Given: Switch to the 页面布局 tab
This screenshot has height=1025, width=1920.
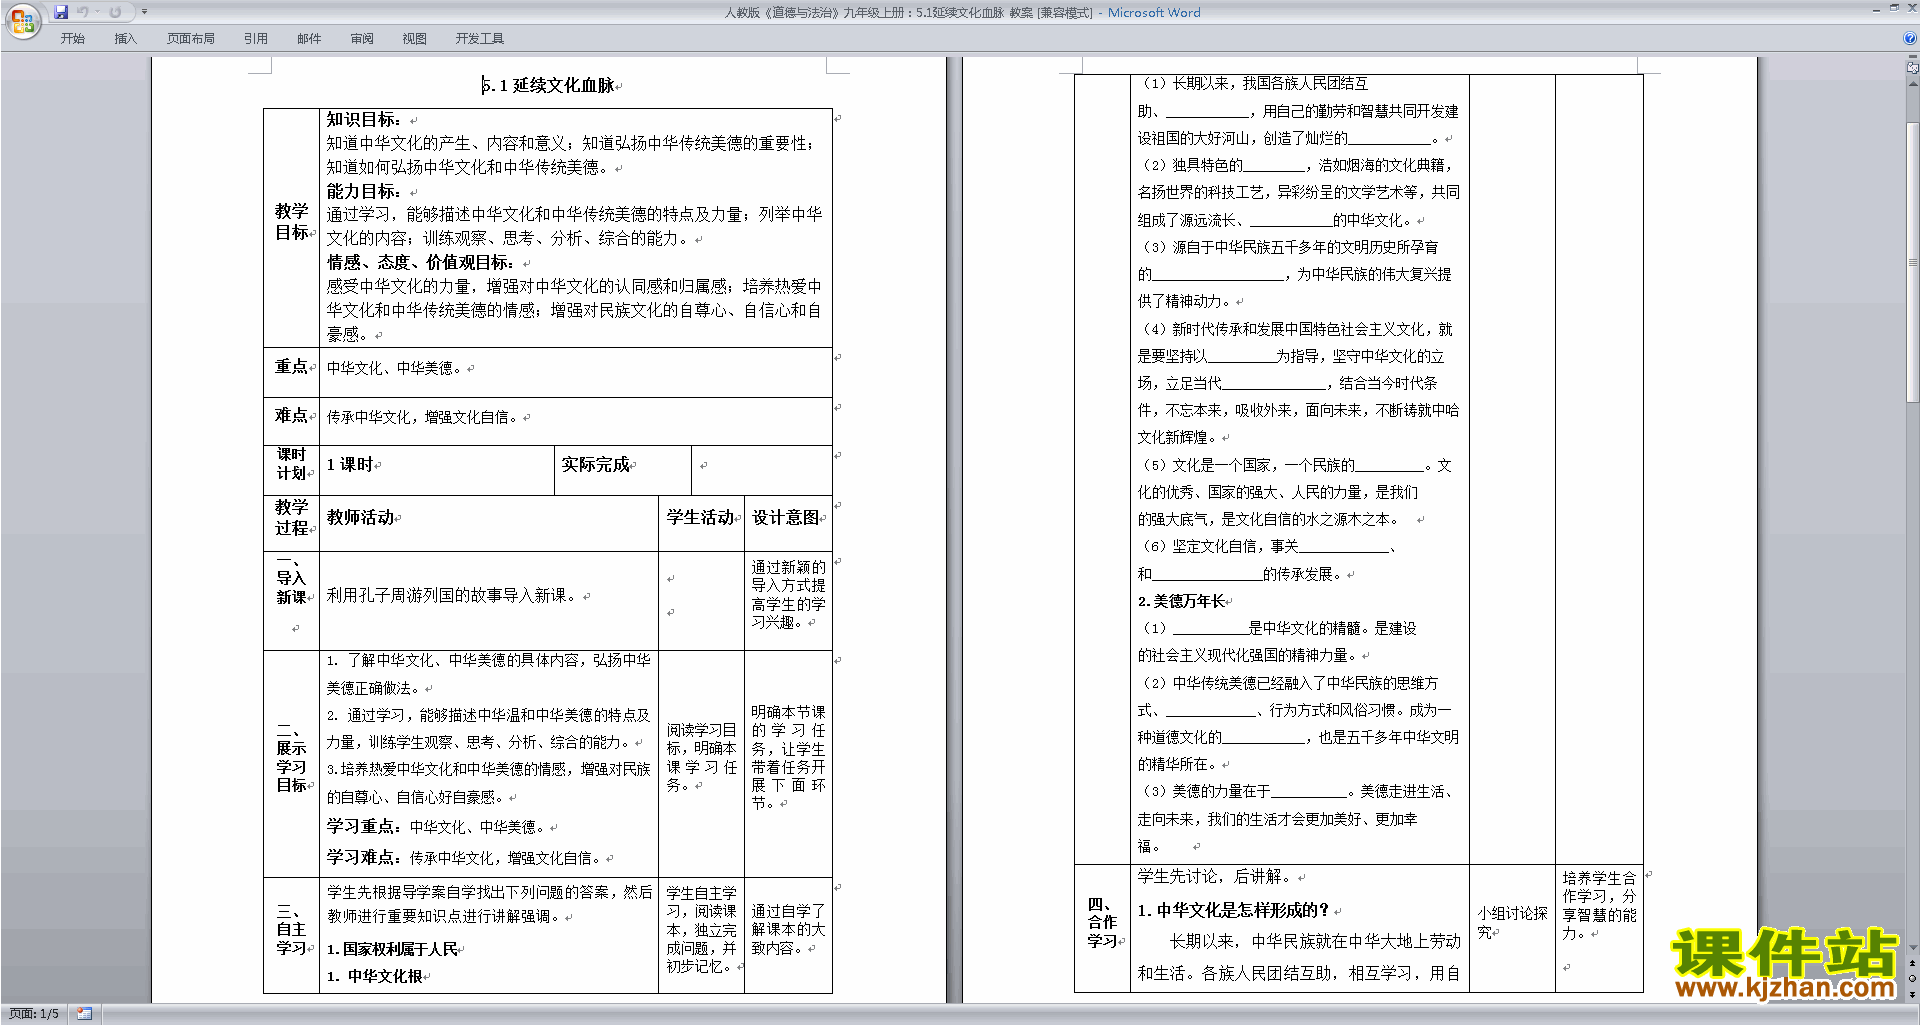Looking at the screenshot, I should pyautogui.click(x=191, y=39).
